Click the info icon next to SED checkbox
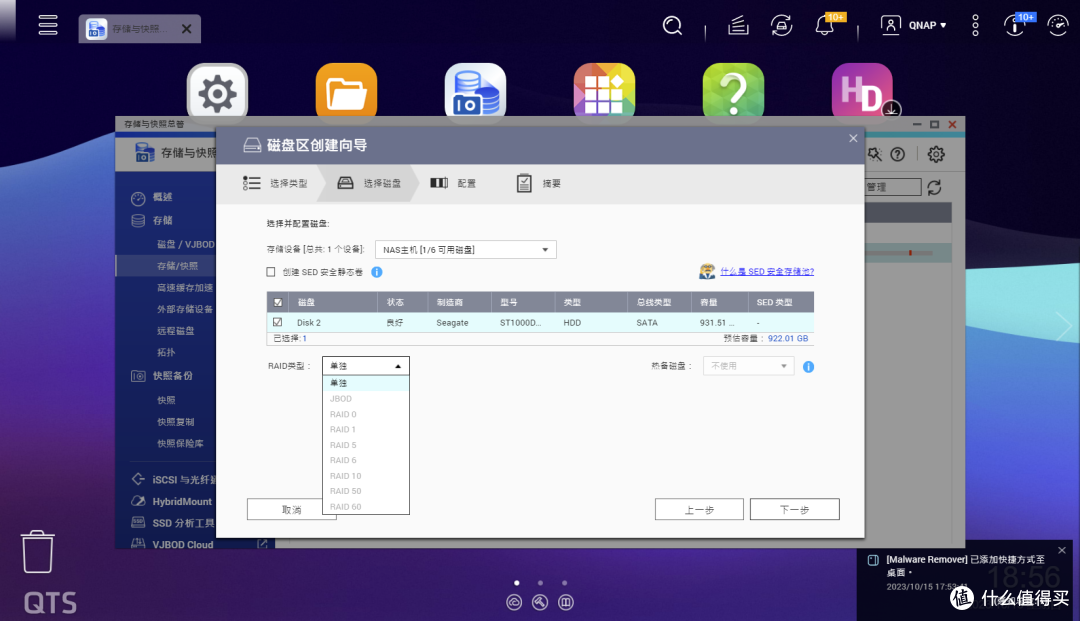This screenshot has width=1080, height=621. 377,272
